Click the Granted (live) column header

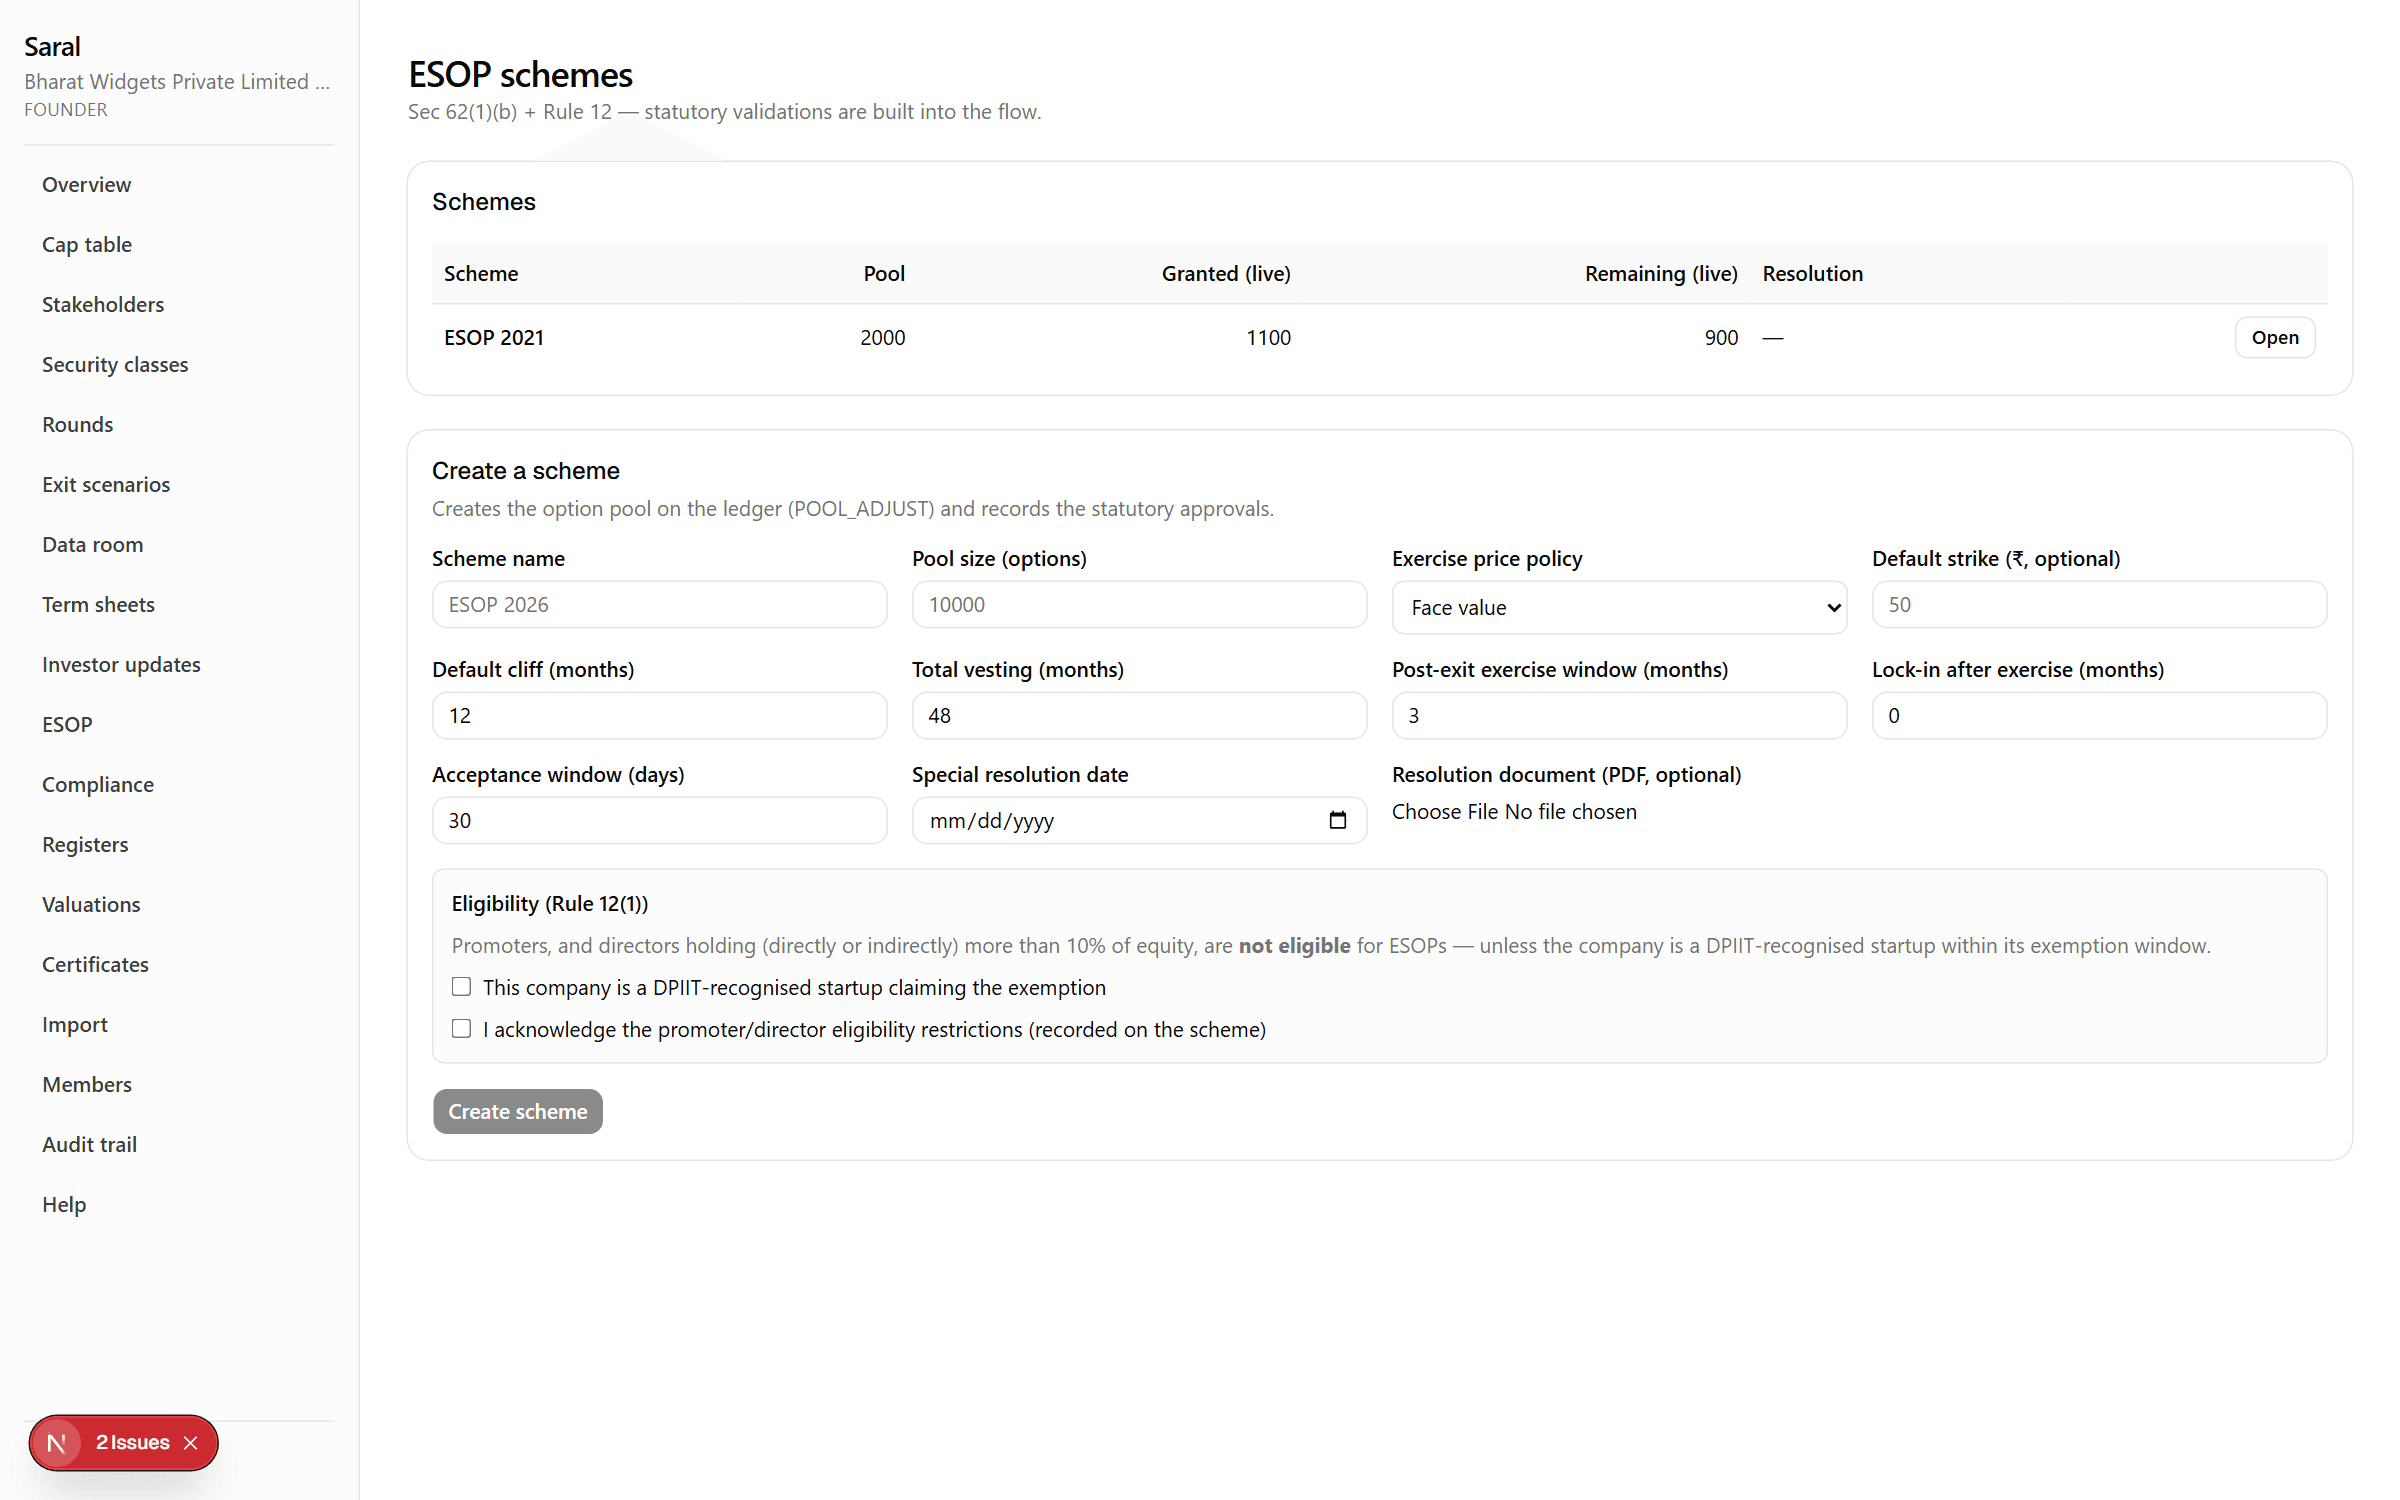1226,273
